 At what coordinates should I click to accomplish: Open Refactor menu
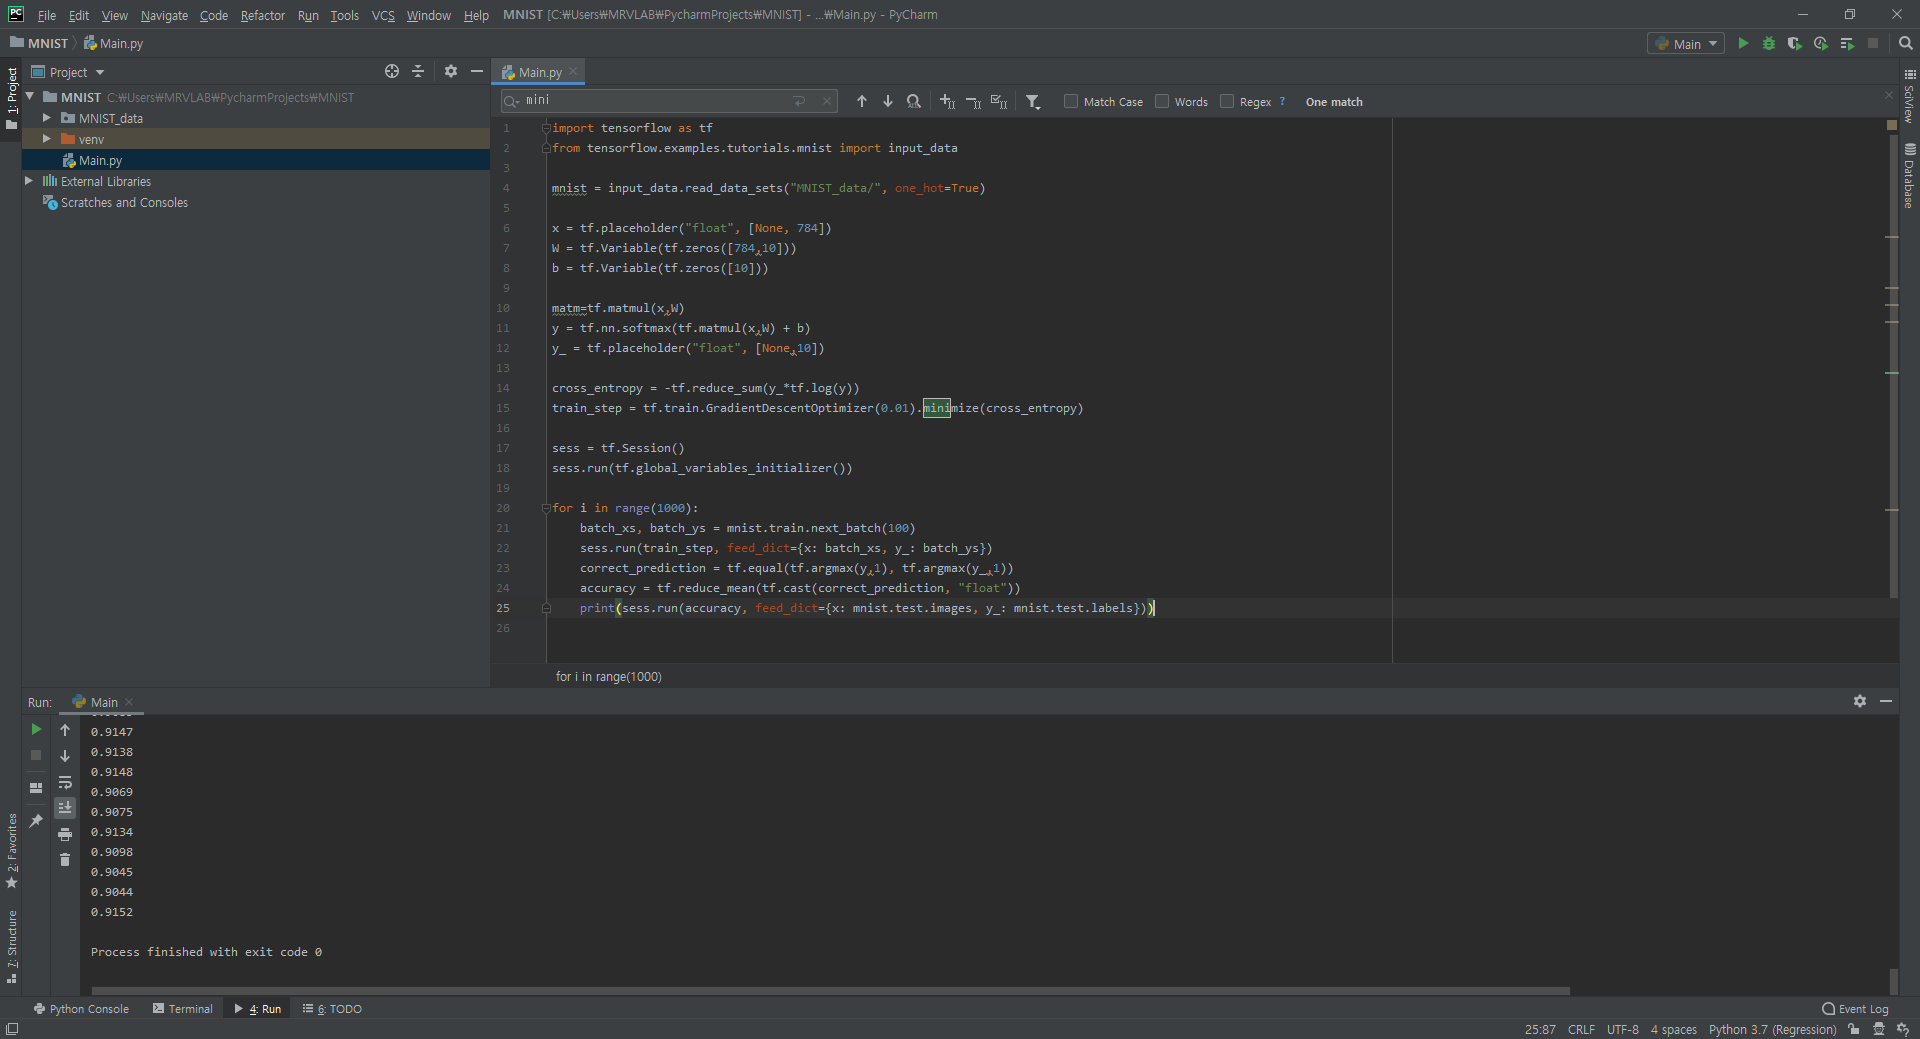click(263, 15)
